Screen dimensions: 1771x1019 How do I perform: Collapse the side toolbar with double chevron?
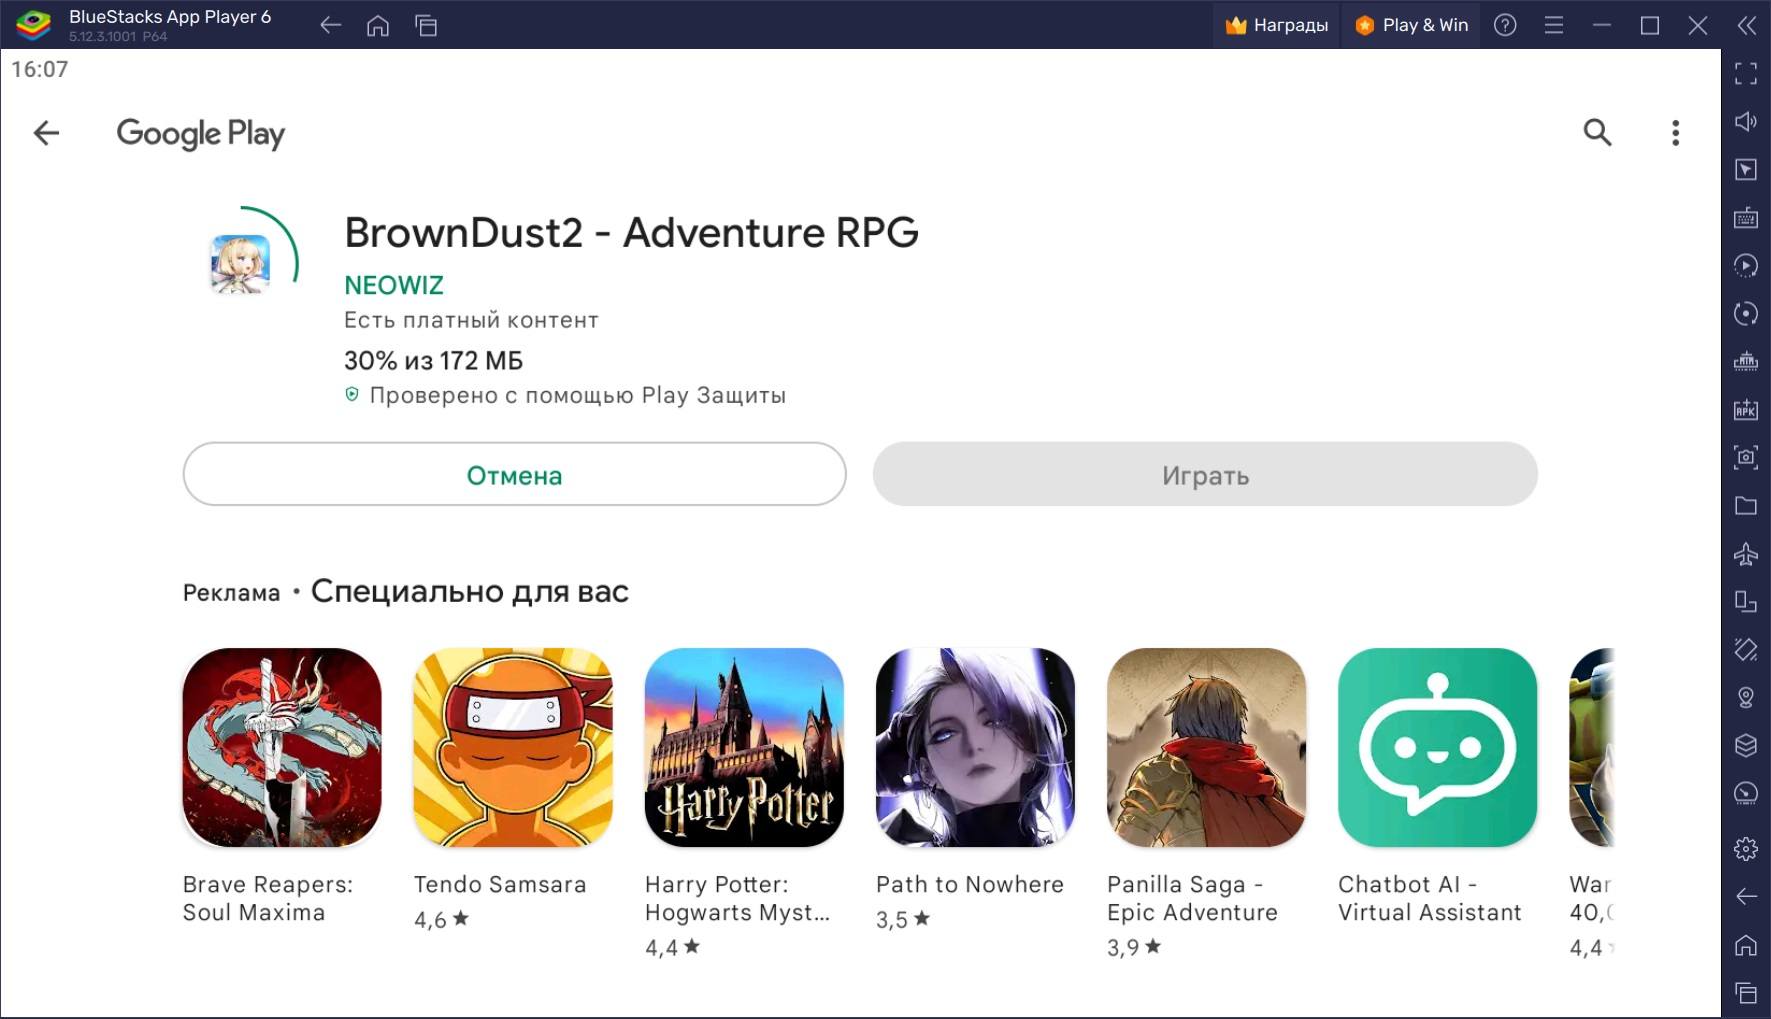click(1746, 25)
